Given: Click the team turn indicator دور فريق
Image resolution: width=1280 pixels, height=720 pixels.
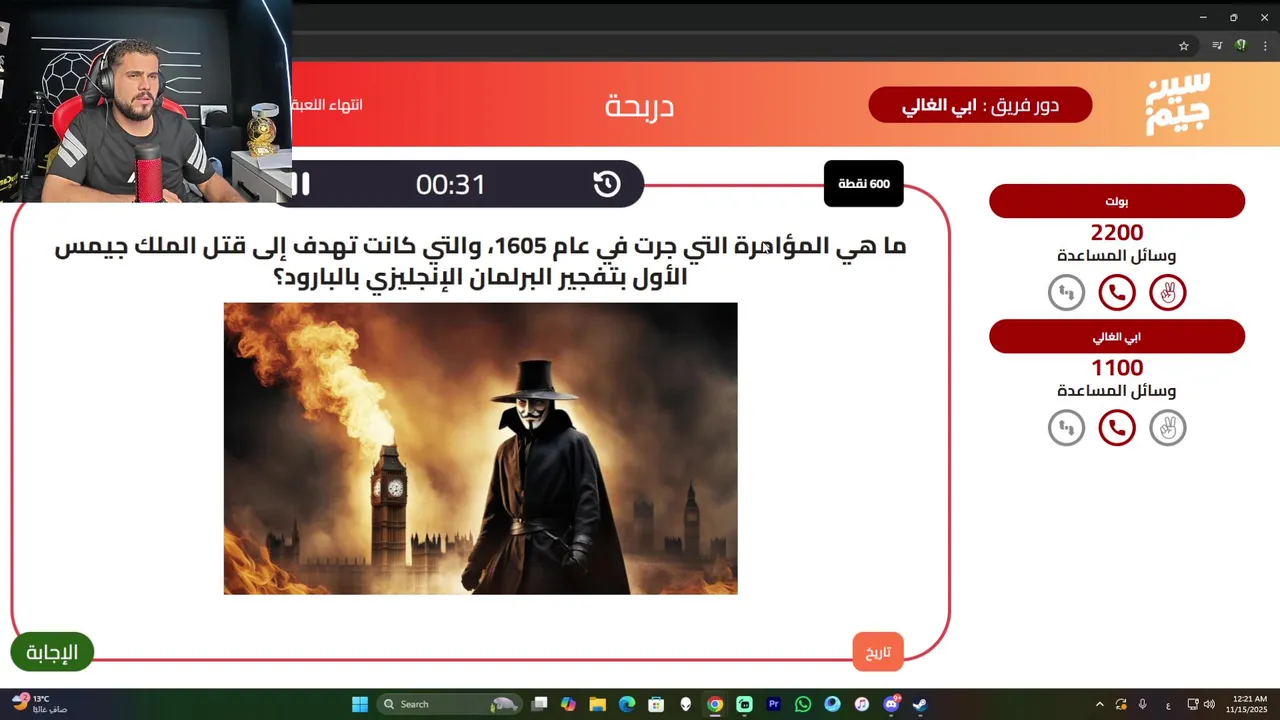Looking at the screenshot, I should (x=980, y=105).
